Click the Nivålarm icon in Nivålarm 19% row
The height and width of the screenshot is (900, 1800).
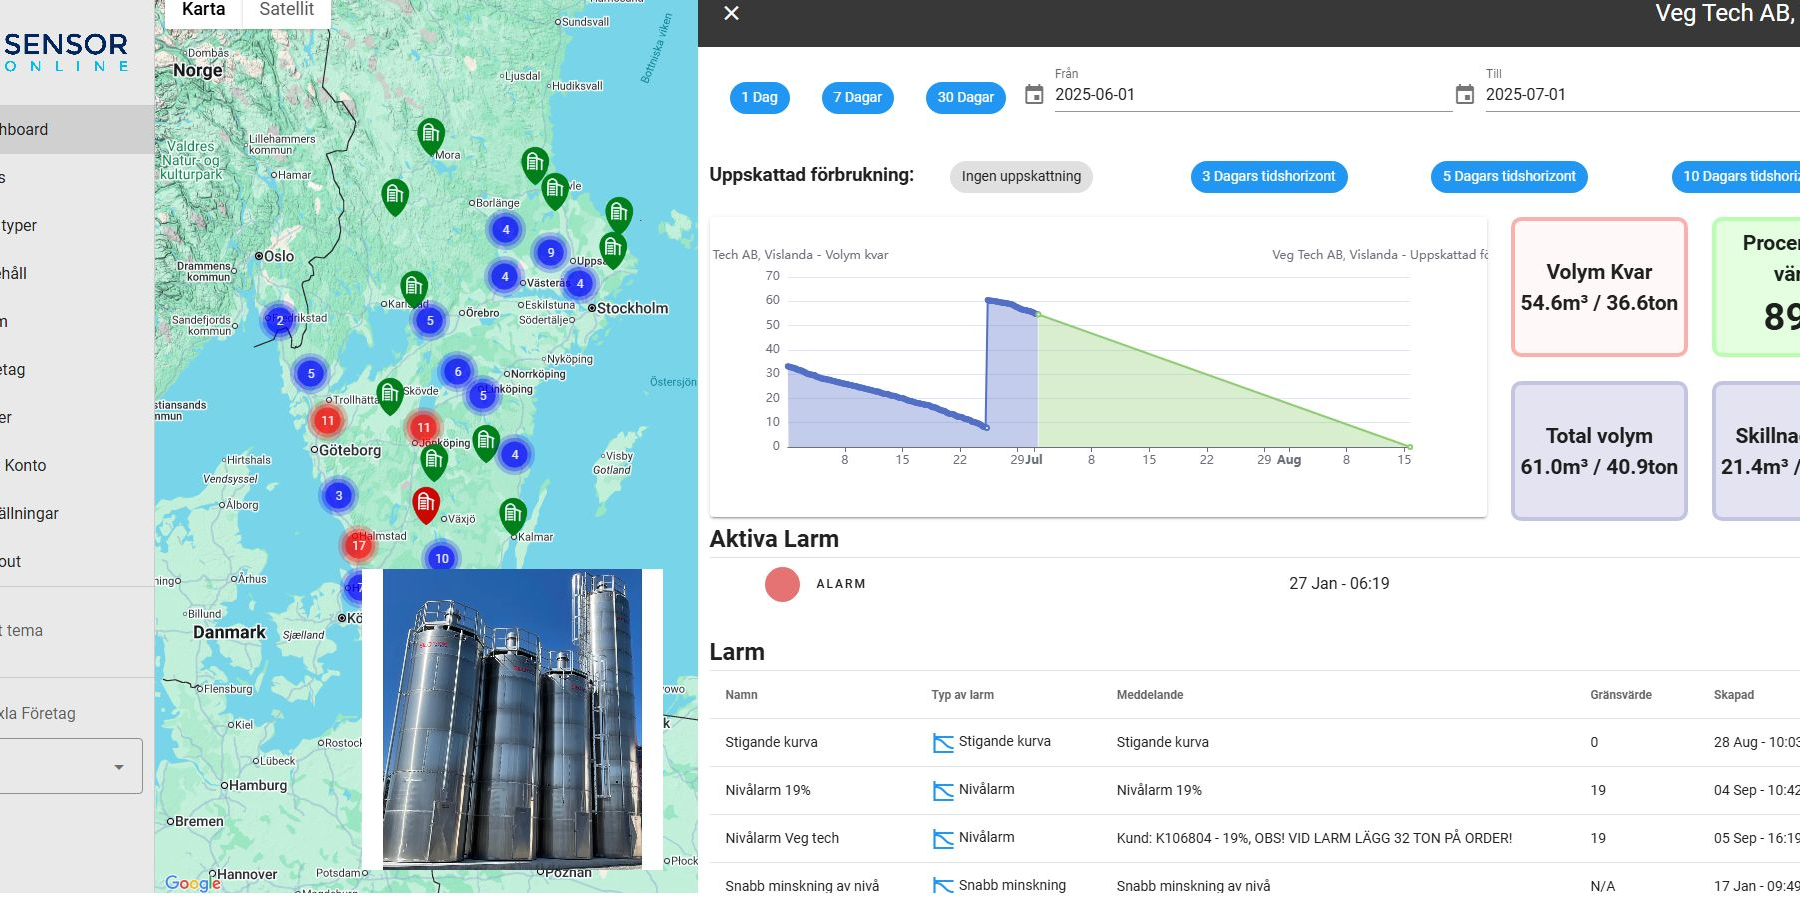coord(942,791)
